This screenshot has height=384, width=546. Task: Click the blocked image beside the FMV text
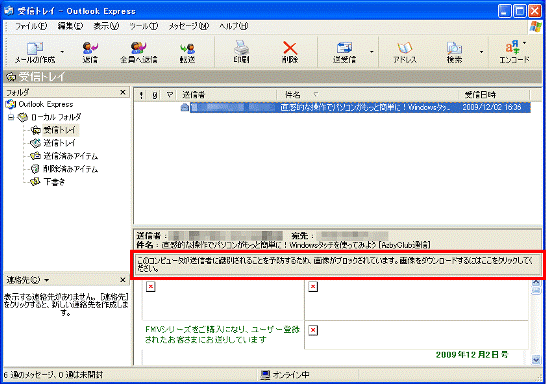coord(313,330)
